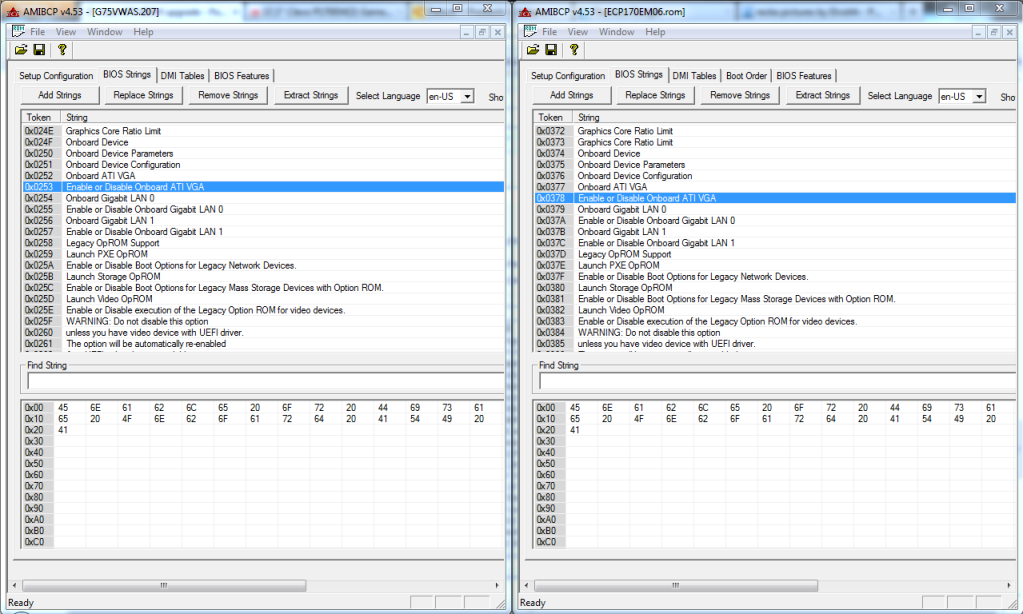The image size is (1023, 614).
Task: Click Replace Strings in ECP170EM06.rom window
Action: click(655, 95)
